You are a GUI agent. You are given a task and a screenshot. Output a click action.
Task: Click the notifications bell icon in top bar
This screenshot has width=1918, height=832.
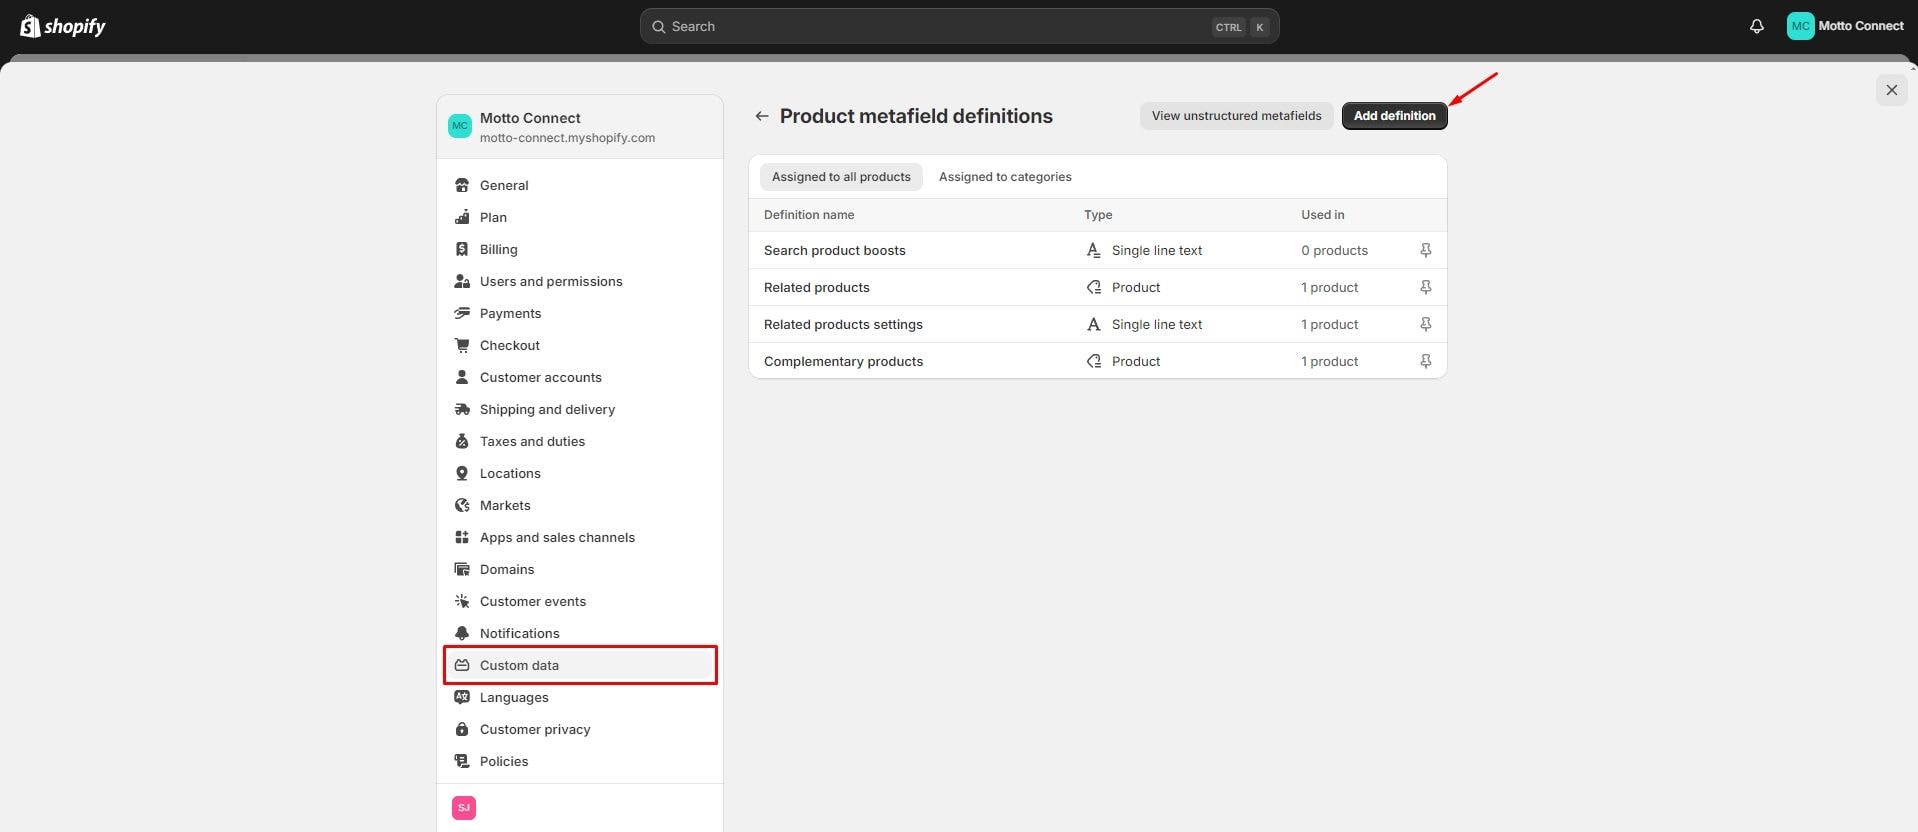click(x=1756, y=27)
